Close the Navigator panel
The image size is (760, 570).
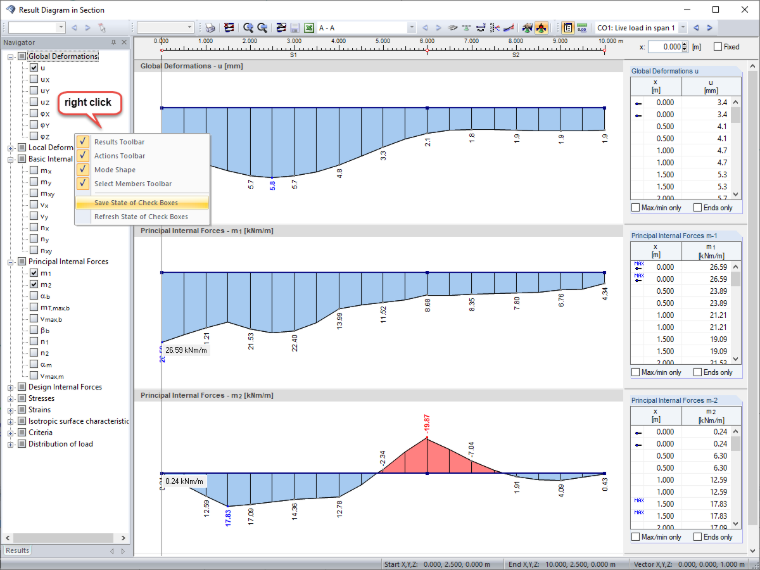pos(124,42)
